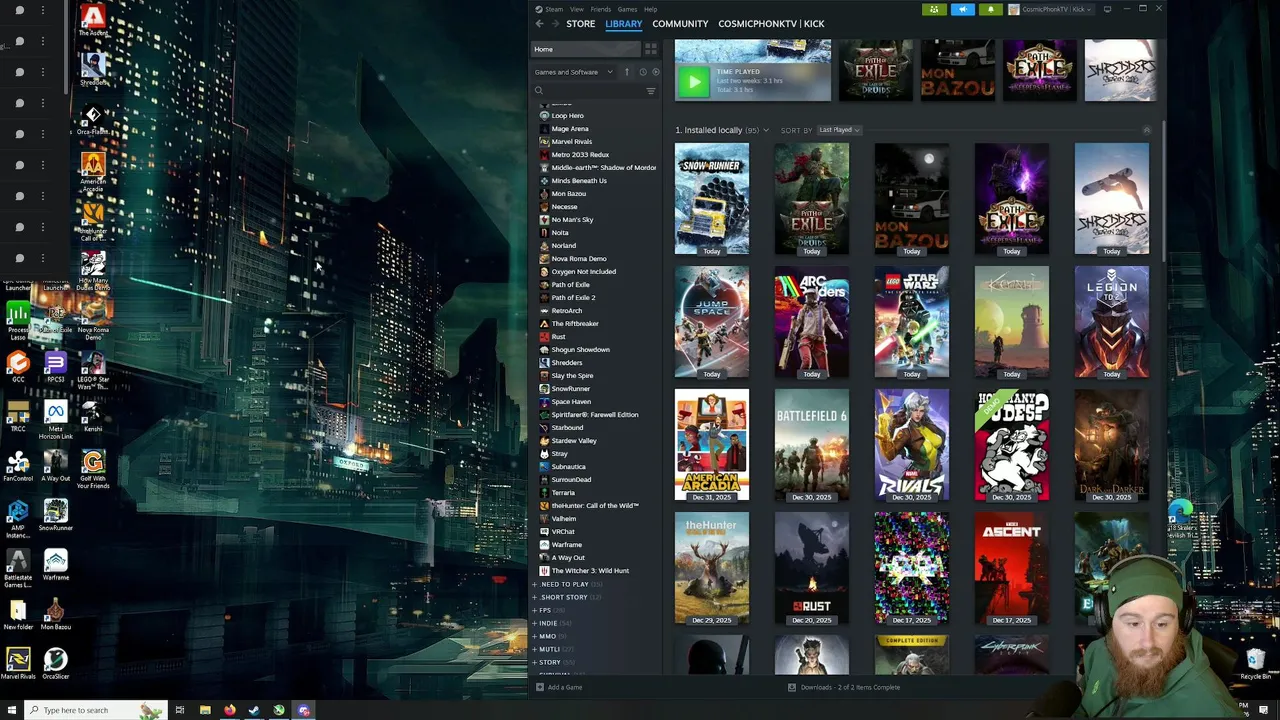
Task: Open Task View on the taskbar
Action: [180, 710]
